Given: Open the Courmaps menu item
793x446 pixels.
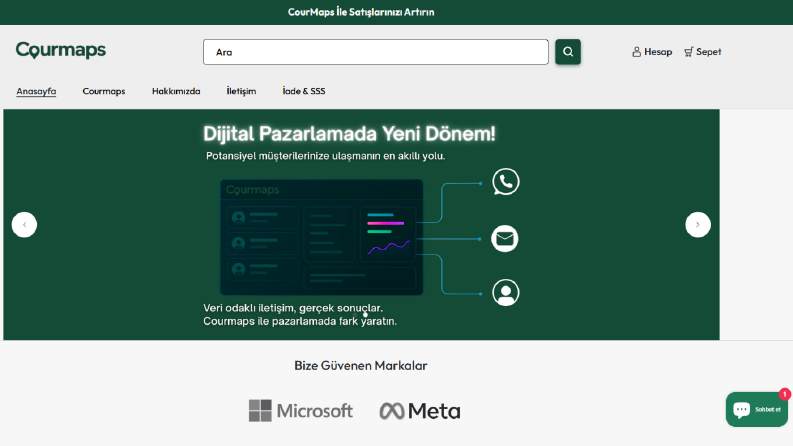Looking at the screenshot, I should click(x=104, y=91).
